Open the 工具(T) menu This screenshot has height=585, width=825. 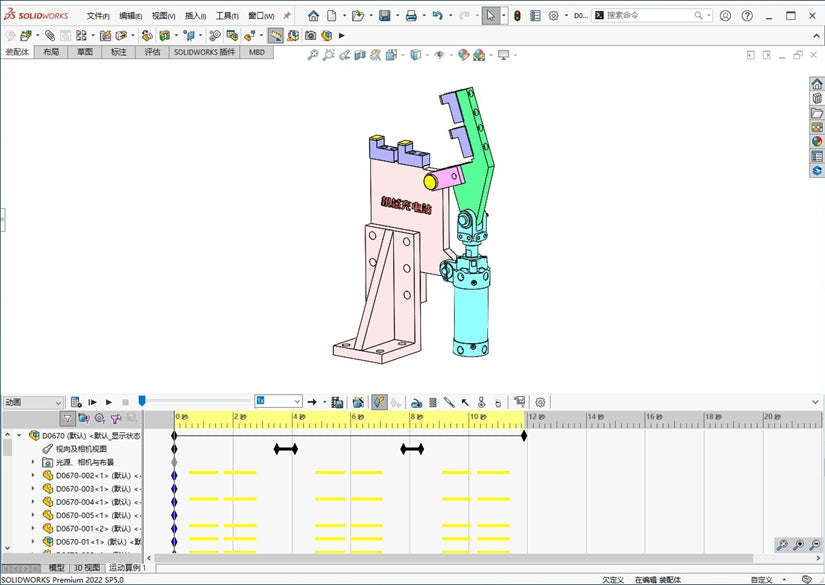click(x=227, y=16)
